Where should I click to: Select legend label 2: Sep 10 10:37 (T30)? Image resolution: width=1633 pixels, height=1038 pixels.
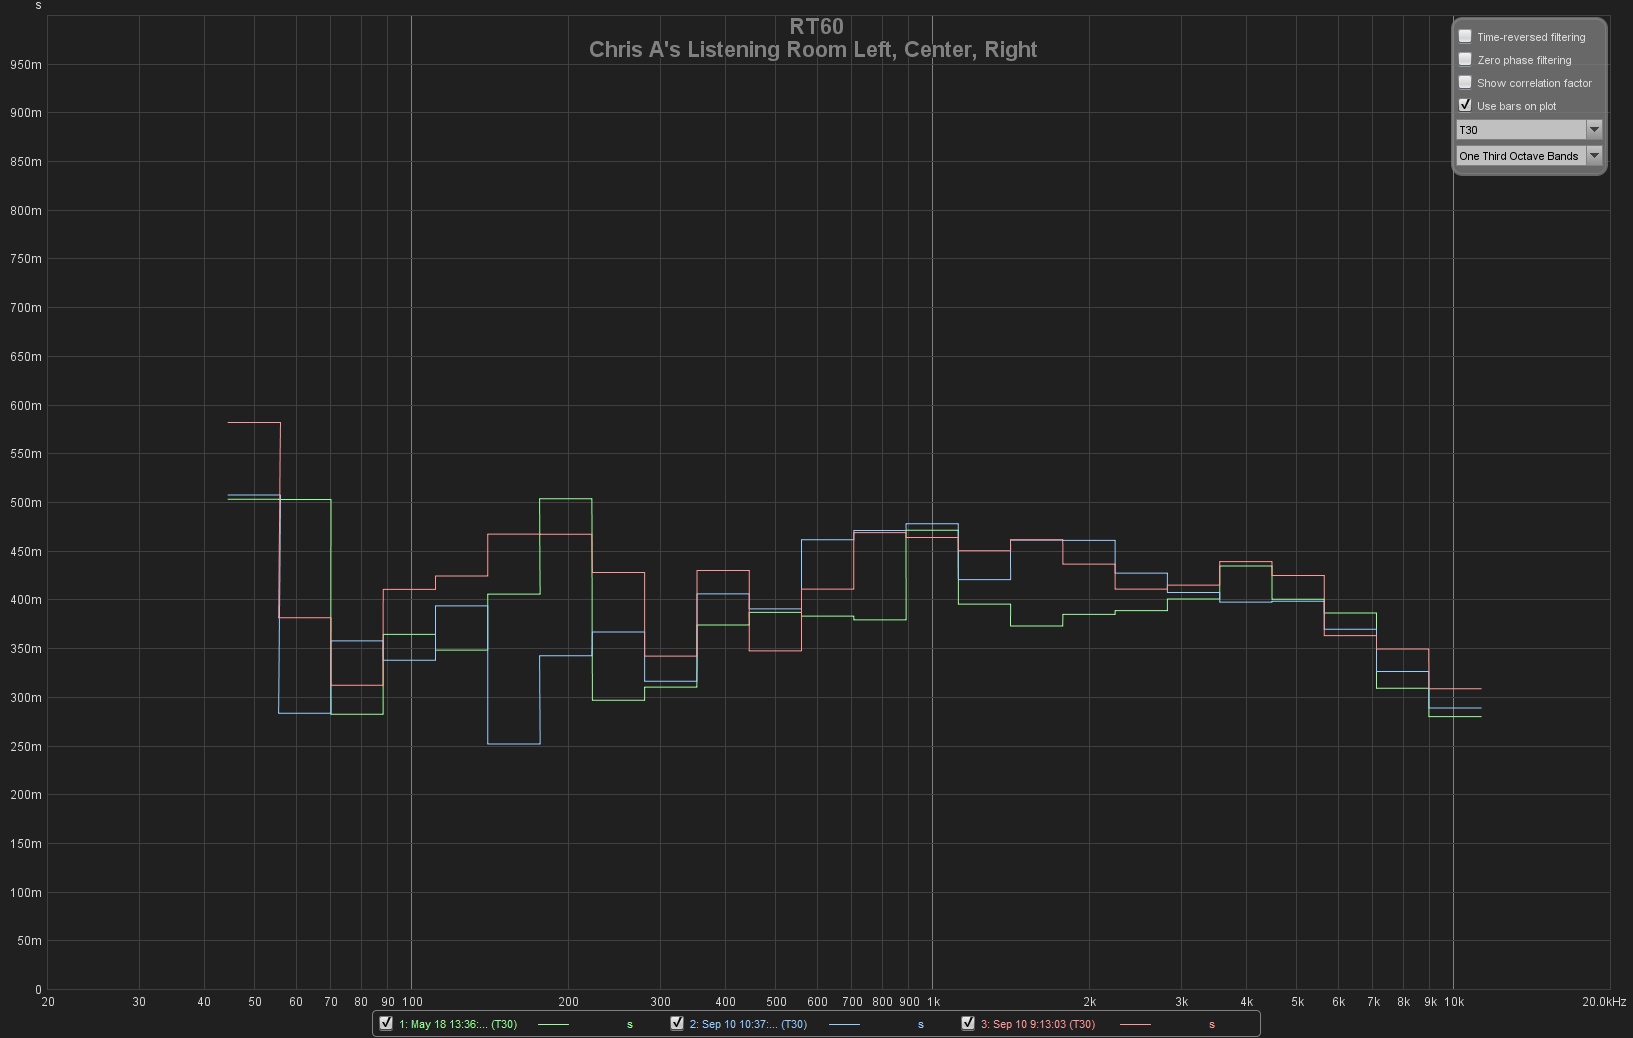click(748, 1024)
